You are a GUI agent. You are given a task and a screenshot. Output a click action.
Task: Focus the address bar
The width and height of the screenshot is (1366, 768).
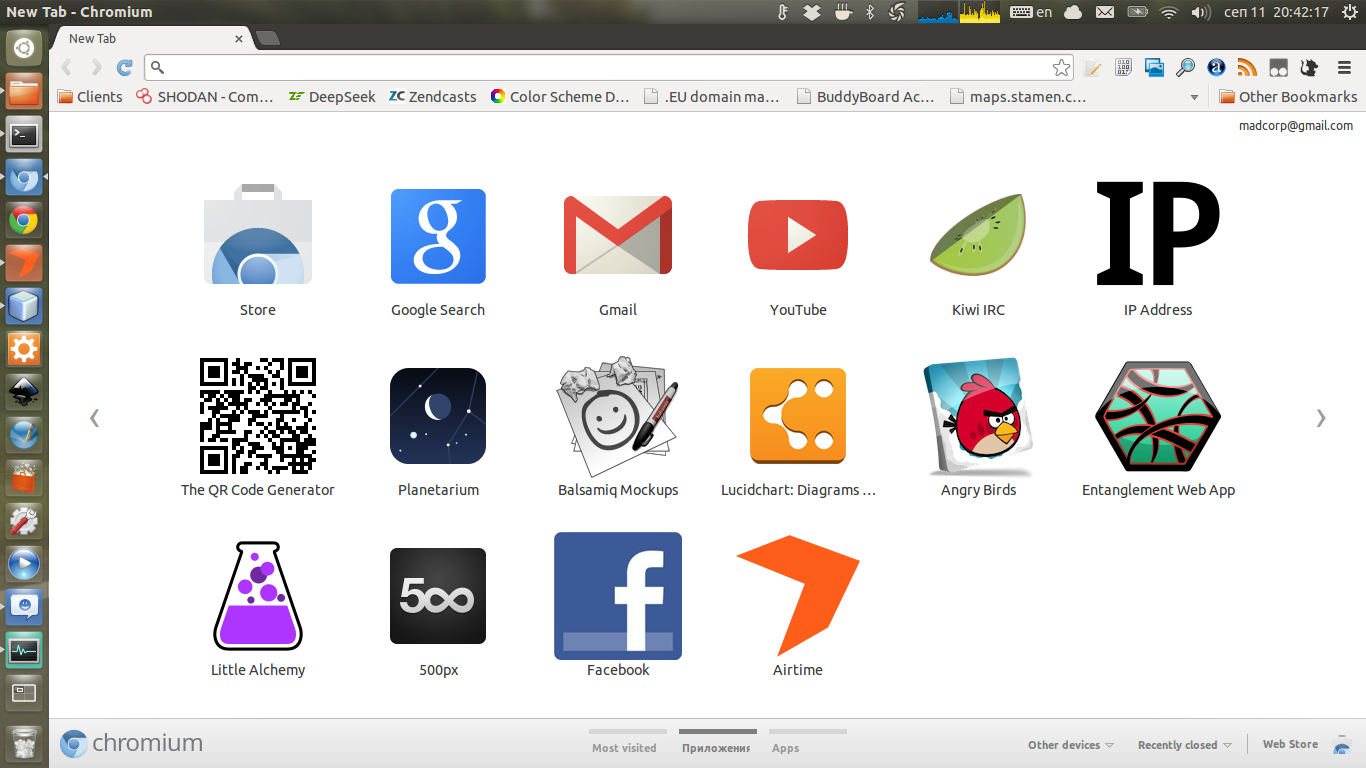609,68
